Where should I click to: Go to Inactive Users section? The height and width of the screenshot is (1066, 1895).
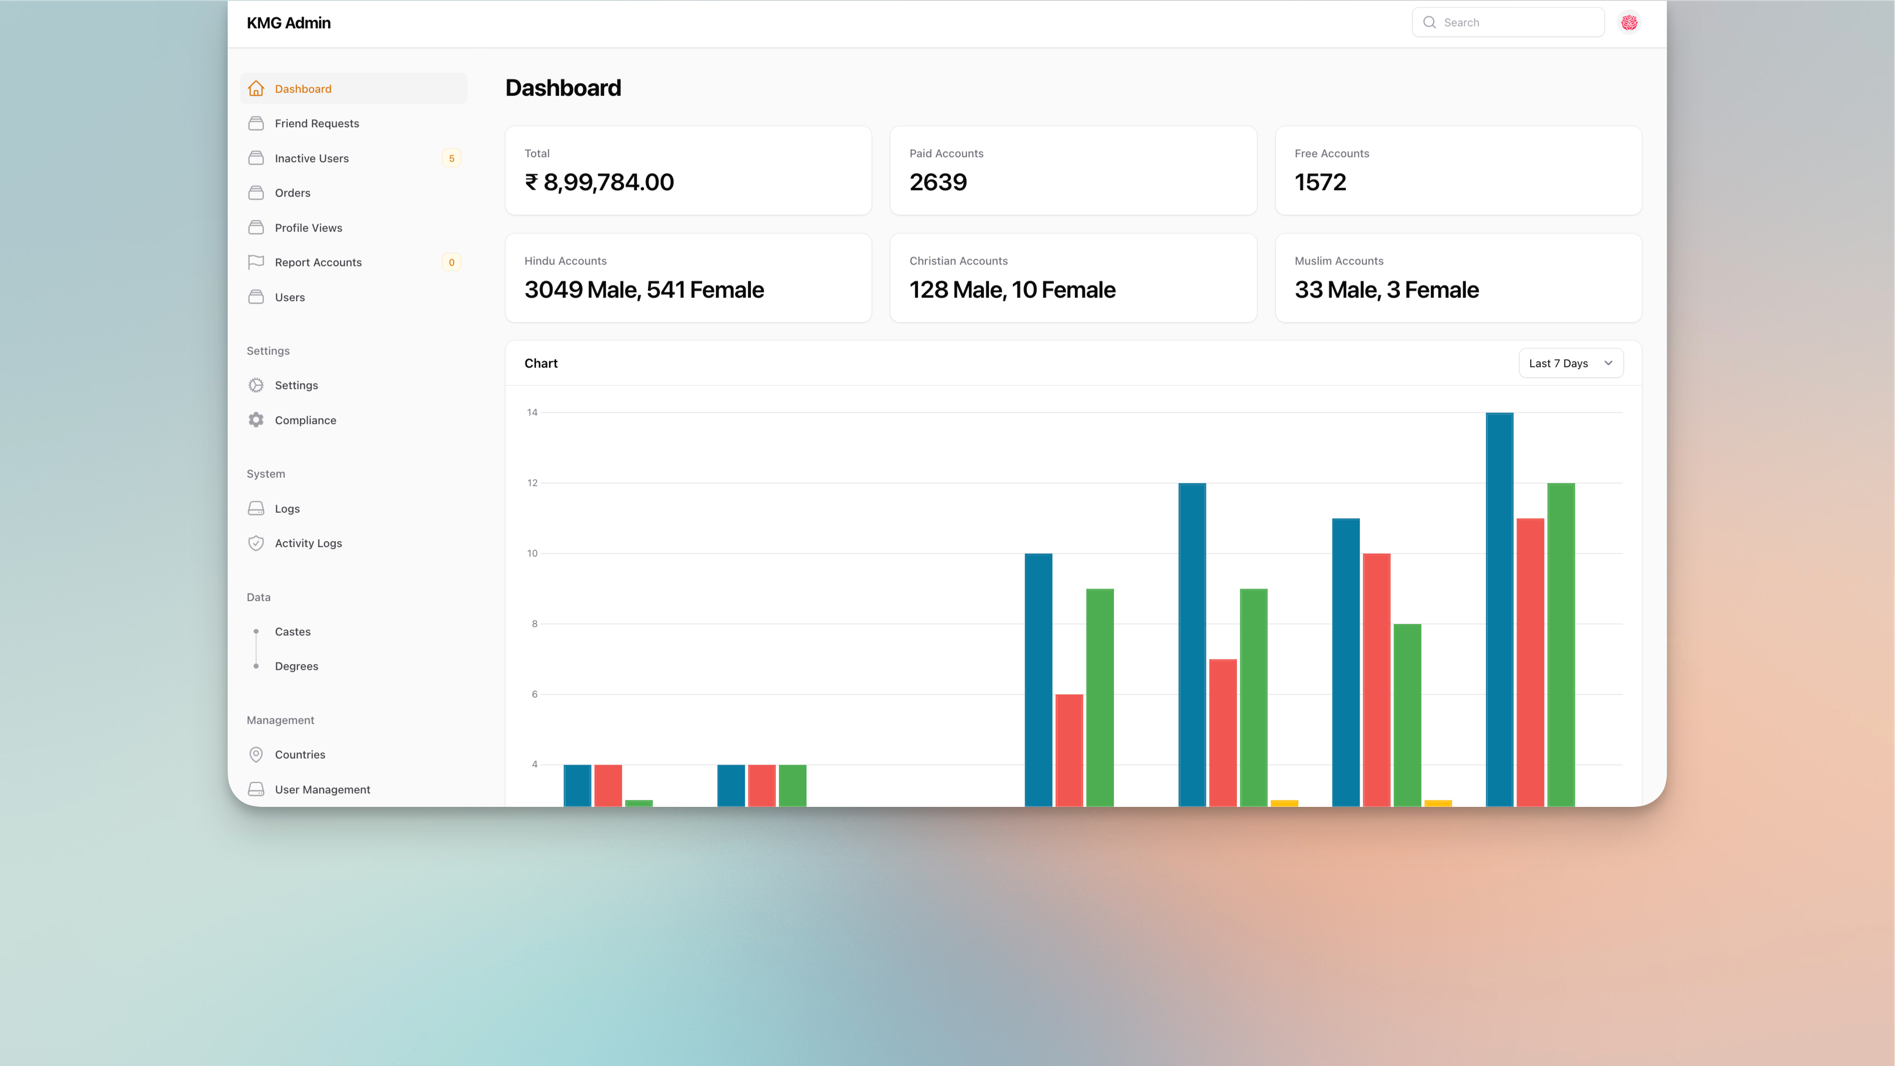pos(311,158)
